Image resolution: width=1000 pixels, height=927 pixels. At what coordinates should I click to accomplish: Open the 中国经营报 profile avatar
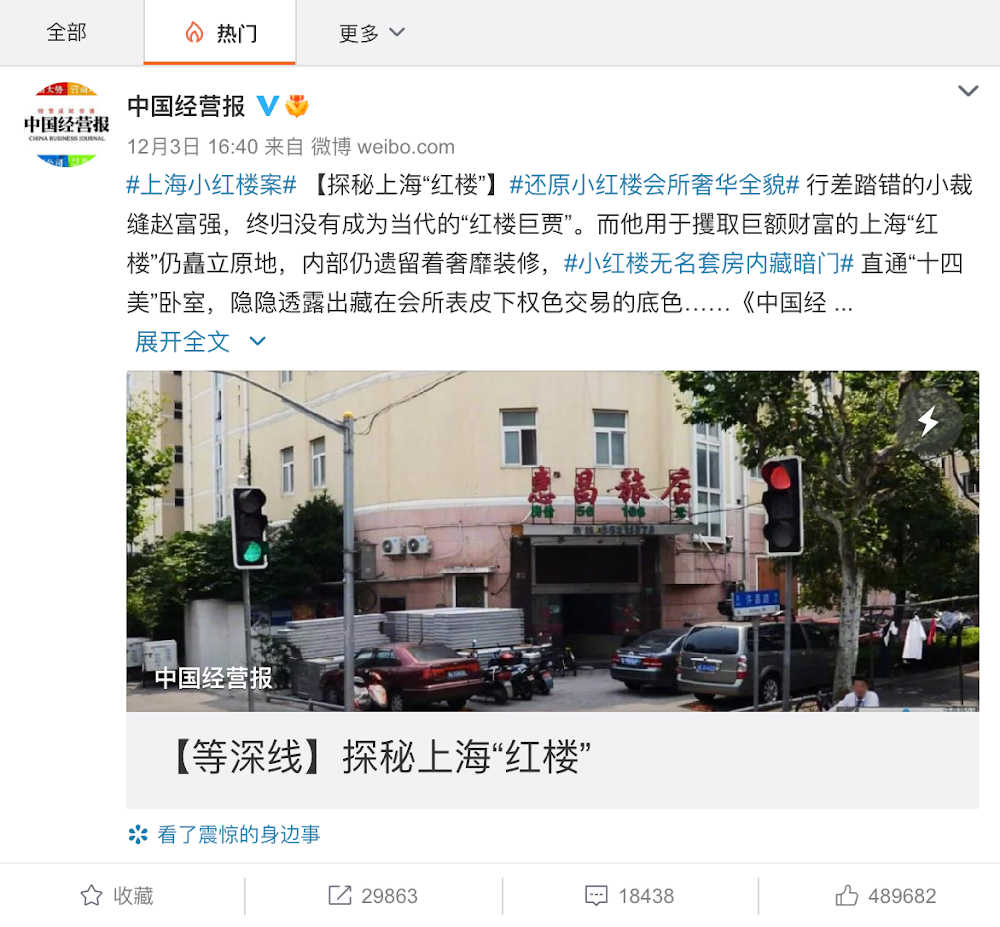(x=66, y=124)
